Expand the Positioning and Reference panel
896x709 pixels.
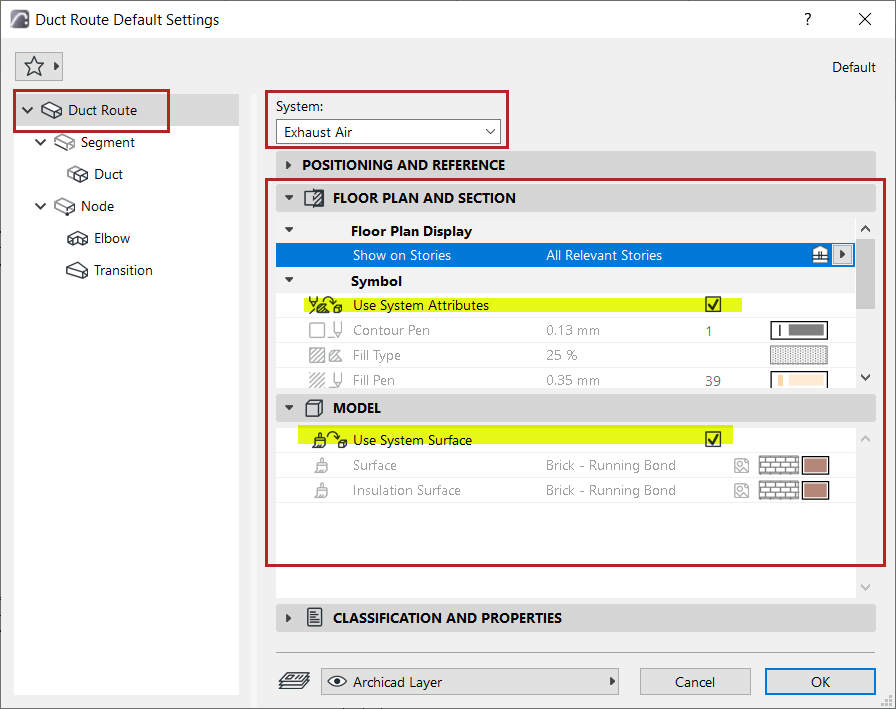click(x=289, y=165)
